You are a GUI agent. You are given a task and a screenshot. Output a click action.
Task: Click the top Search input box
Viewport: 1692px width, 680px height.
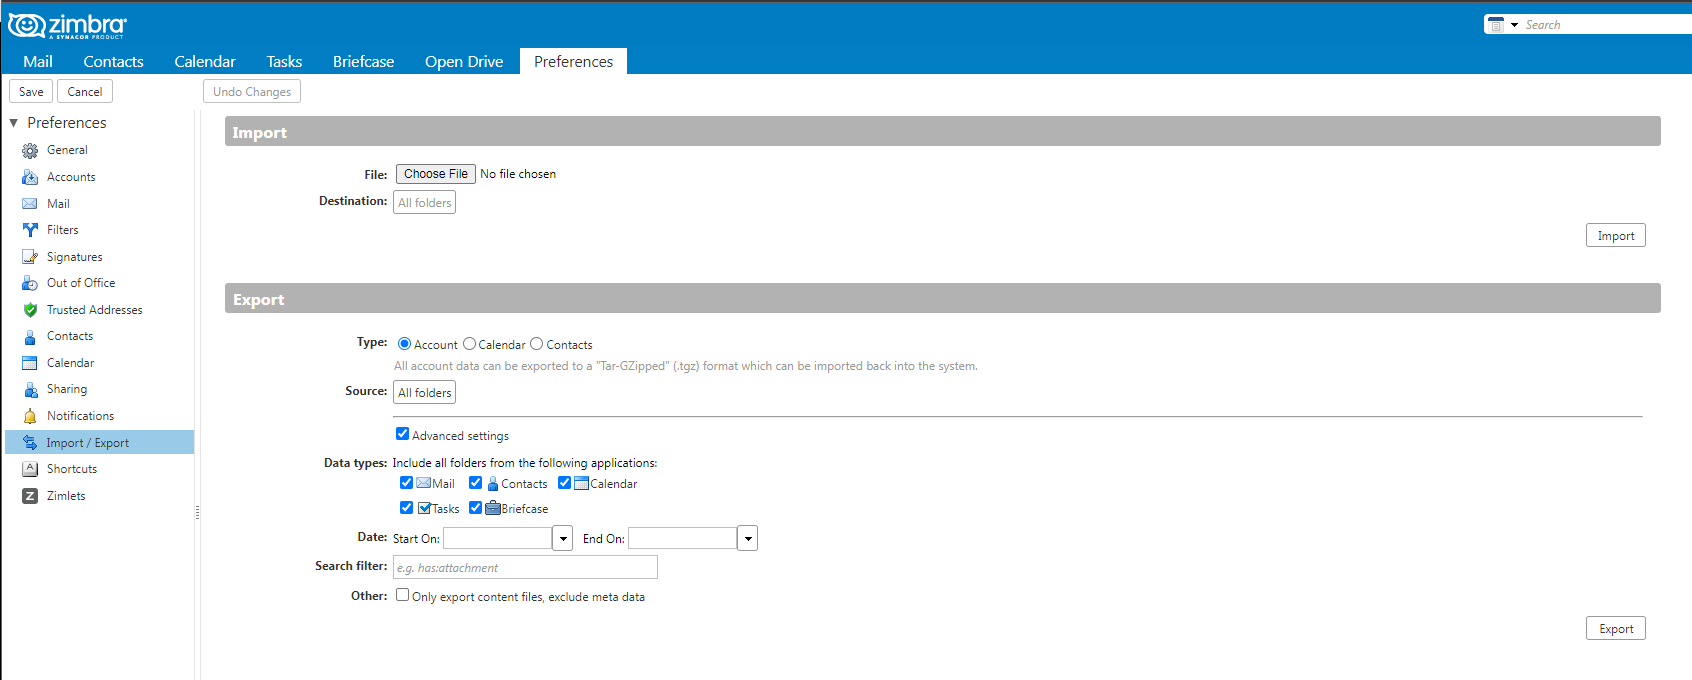(x=1607, y=25)
